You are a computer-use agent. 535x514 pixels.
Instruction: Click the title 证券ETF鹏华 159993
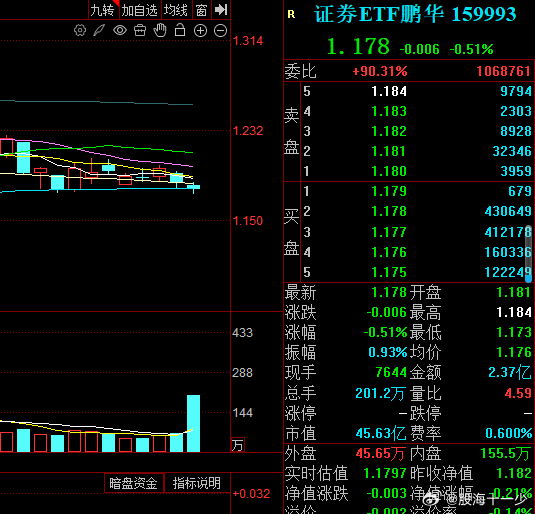(415, 14)
